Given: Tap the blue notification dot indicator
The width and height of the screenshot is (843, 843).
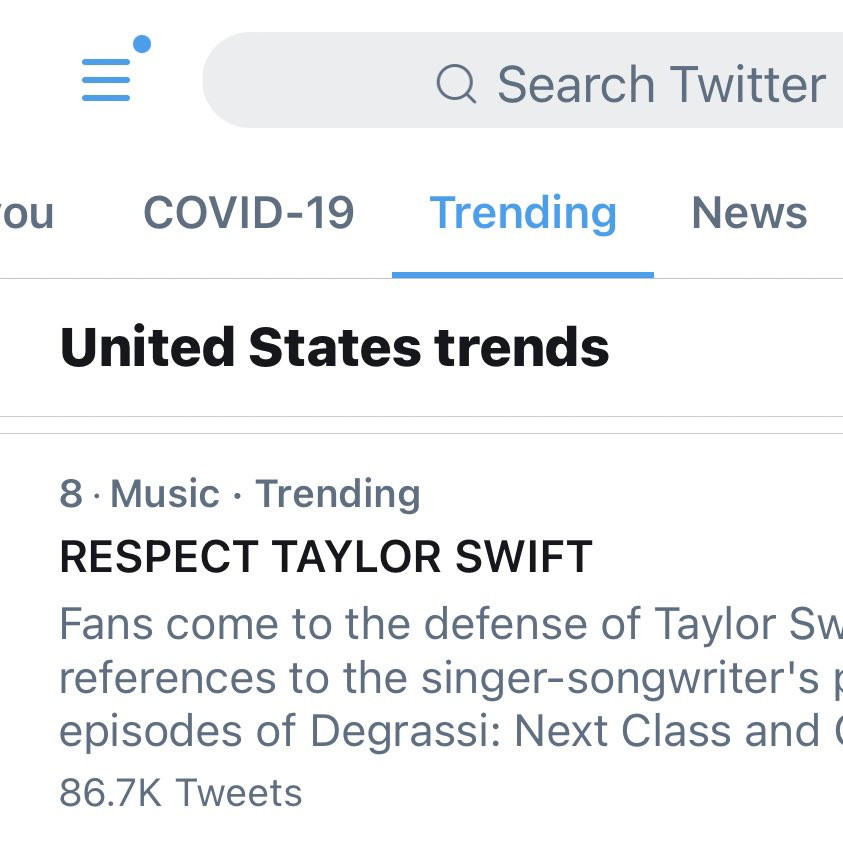Looking at the screenshot, I should point(143,43).
